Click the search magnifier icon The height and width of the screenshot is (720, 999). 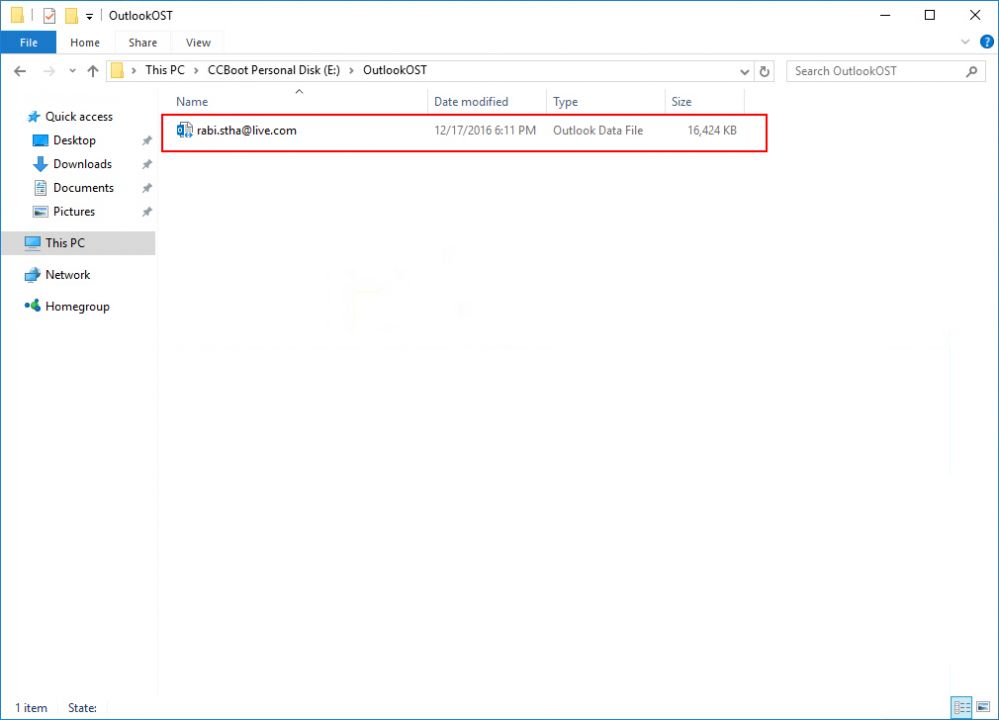coord(972,71)
